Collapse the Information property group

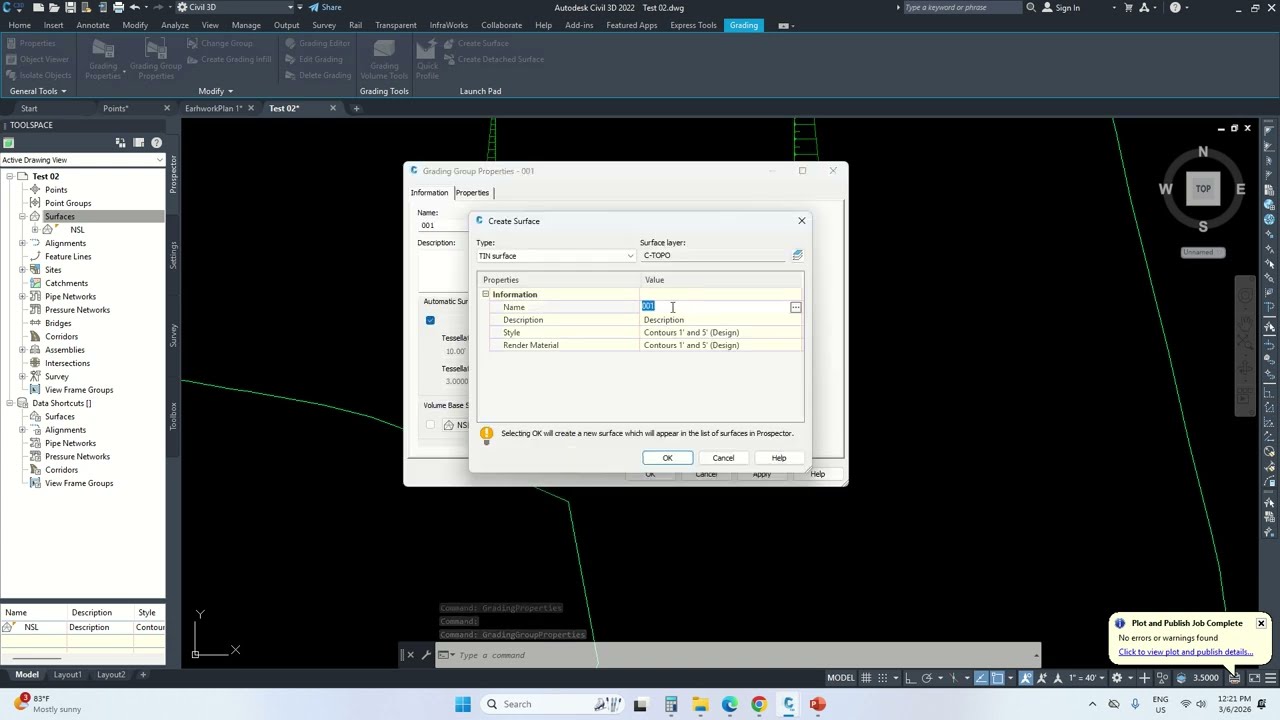point(486,294)
